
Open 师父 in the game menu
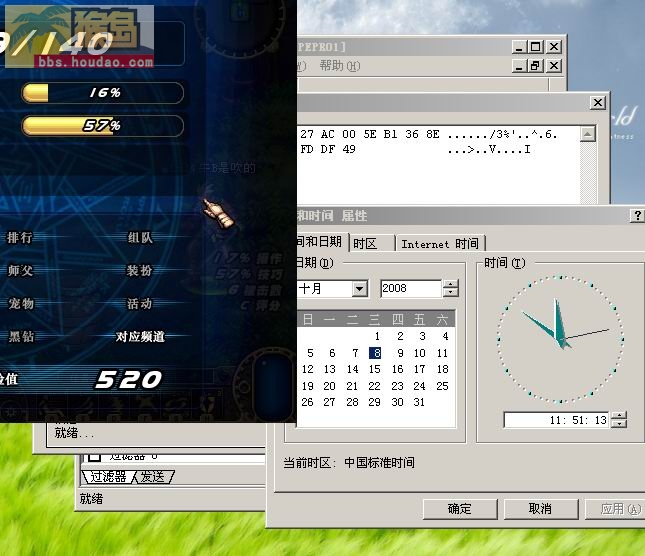click(20, 271)
